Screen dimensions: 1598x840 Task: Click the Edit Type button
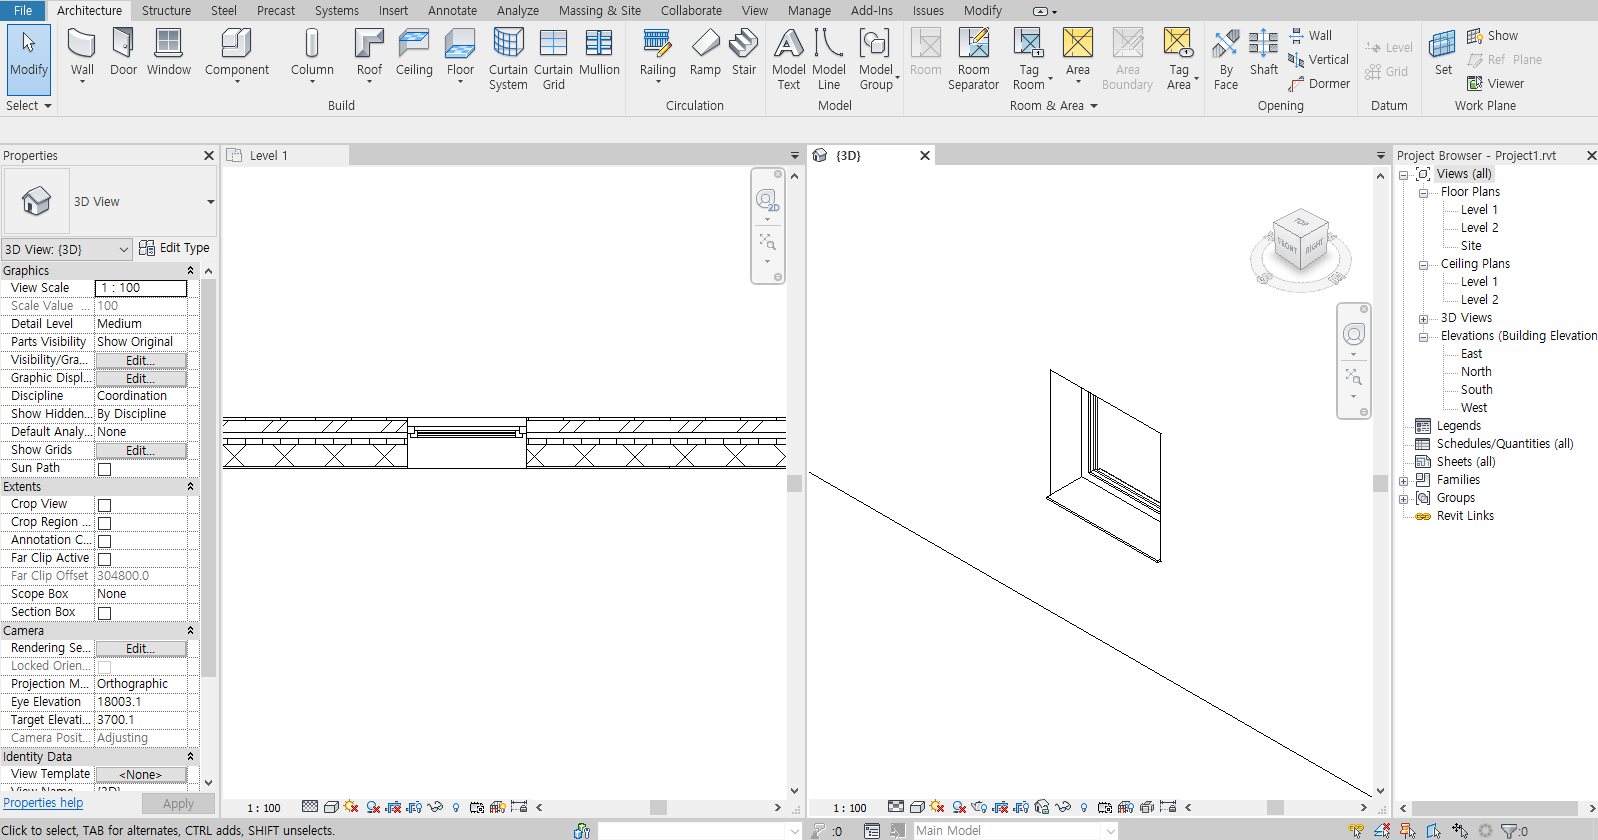(174, 248)
